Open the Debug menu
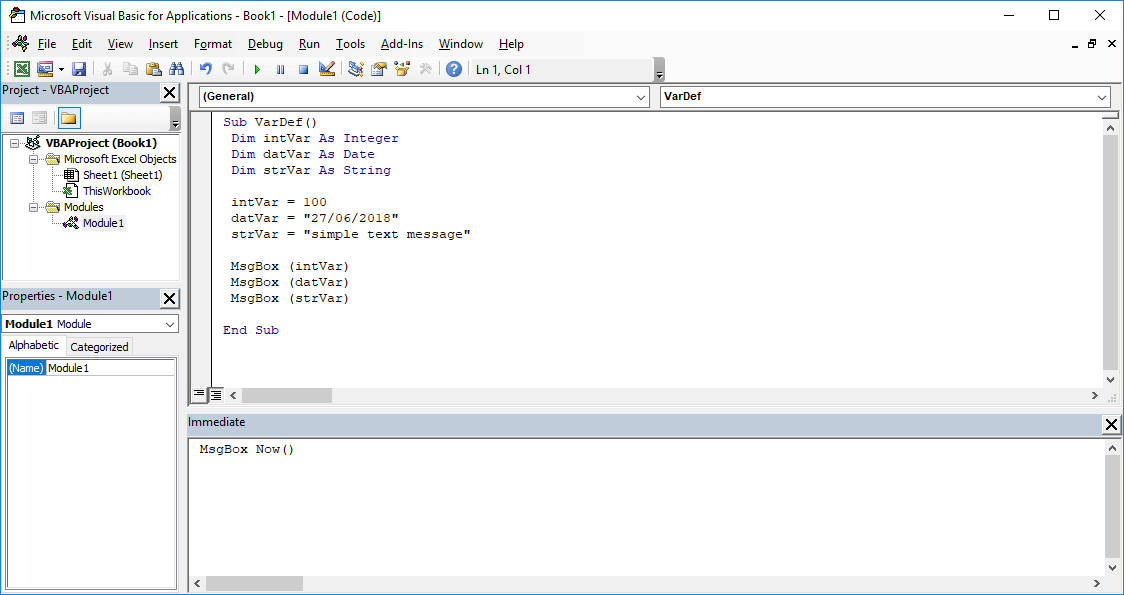The height and width of the screenshot is (595, 1124). [x=265, y=44]
